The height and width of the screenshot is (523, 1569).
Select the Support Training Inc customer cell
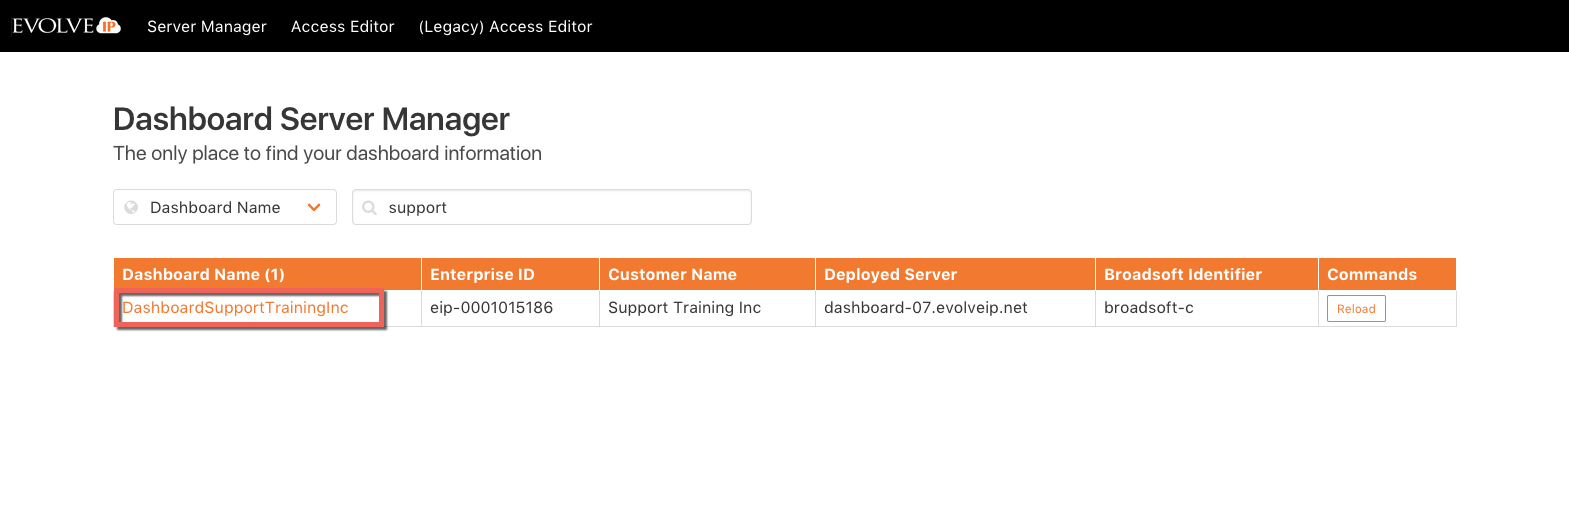(x=684, y=308)
